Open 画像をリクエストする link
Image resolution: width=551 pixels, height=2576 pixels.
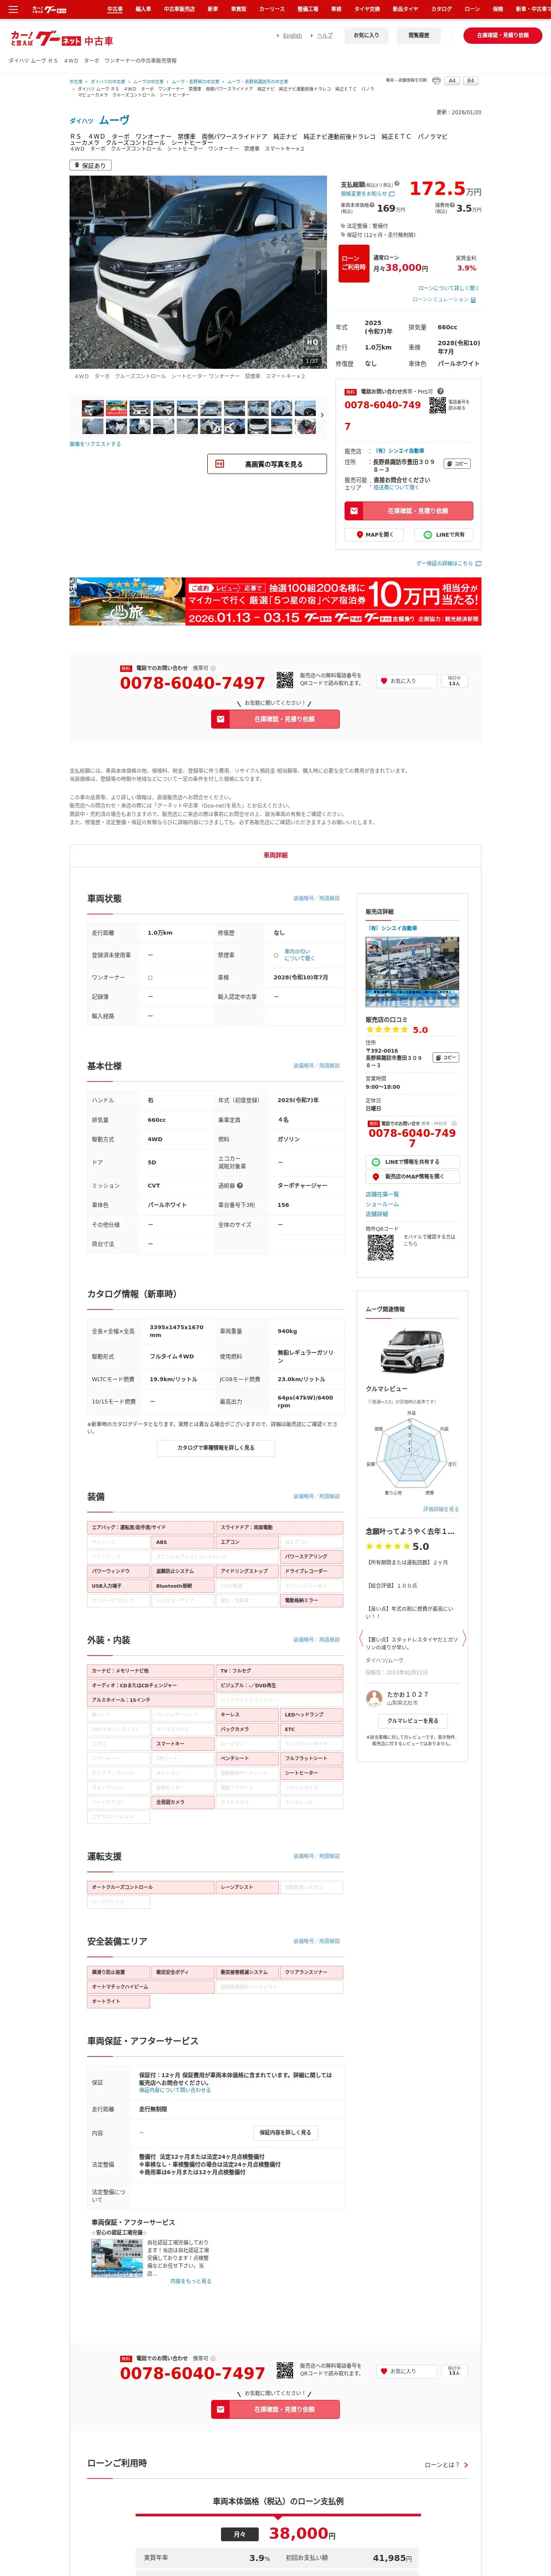click(x=95, y=444)
